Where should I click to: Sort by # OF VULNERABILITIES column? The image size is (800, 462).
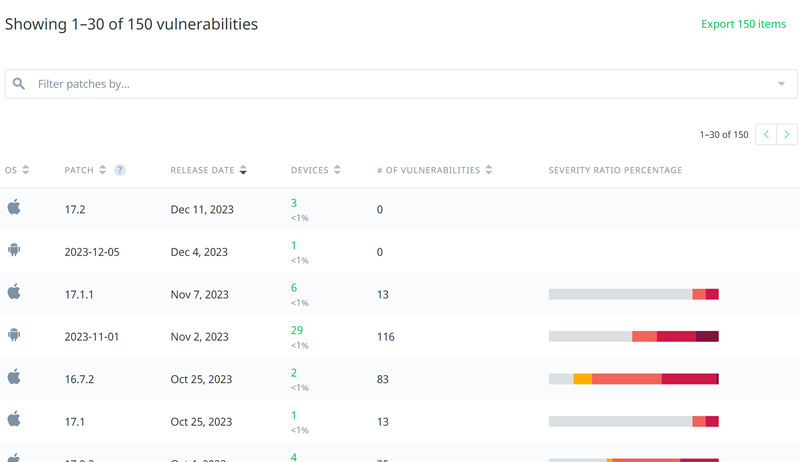[x=434, y=170]
